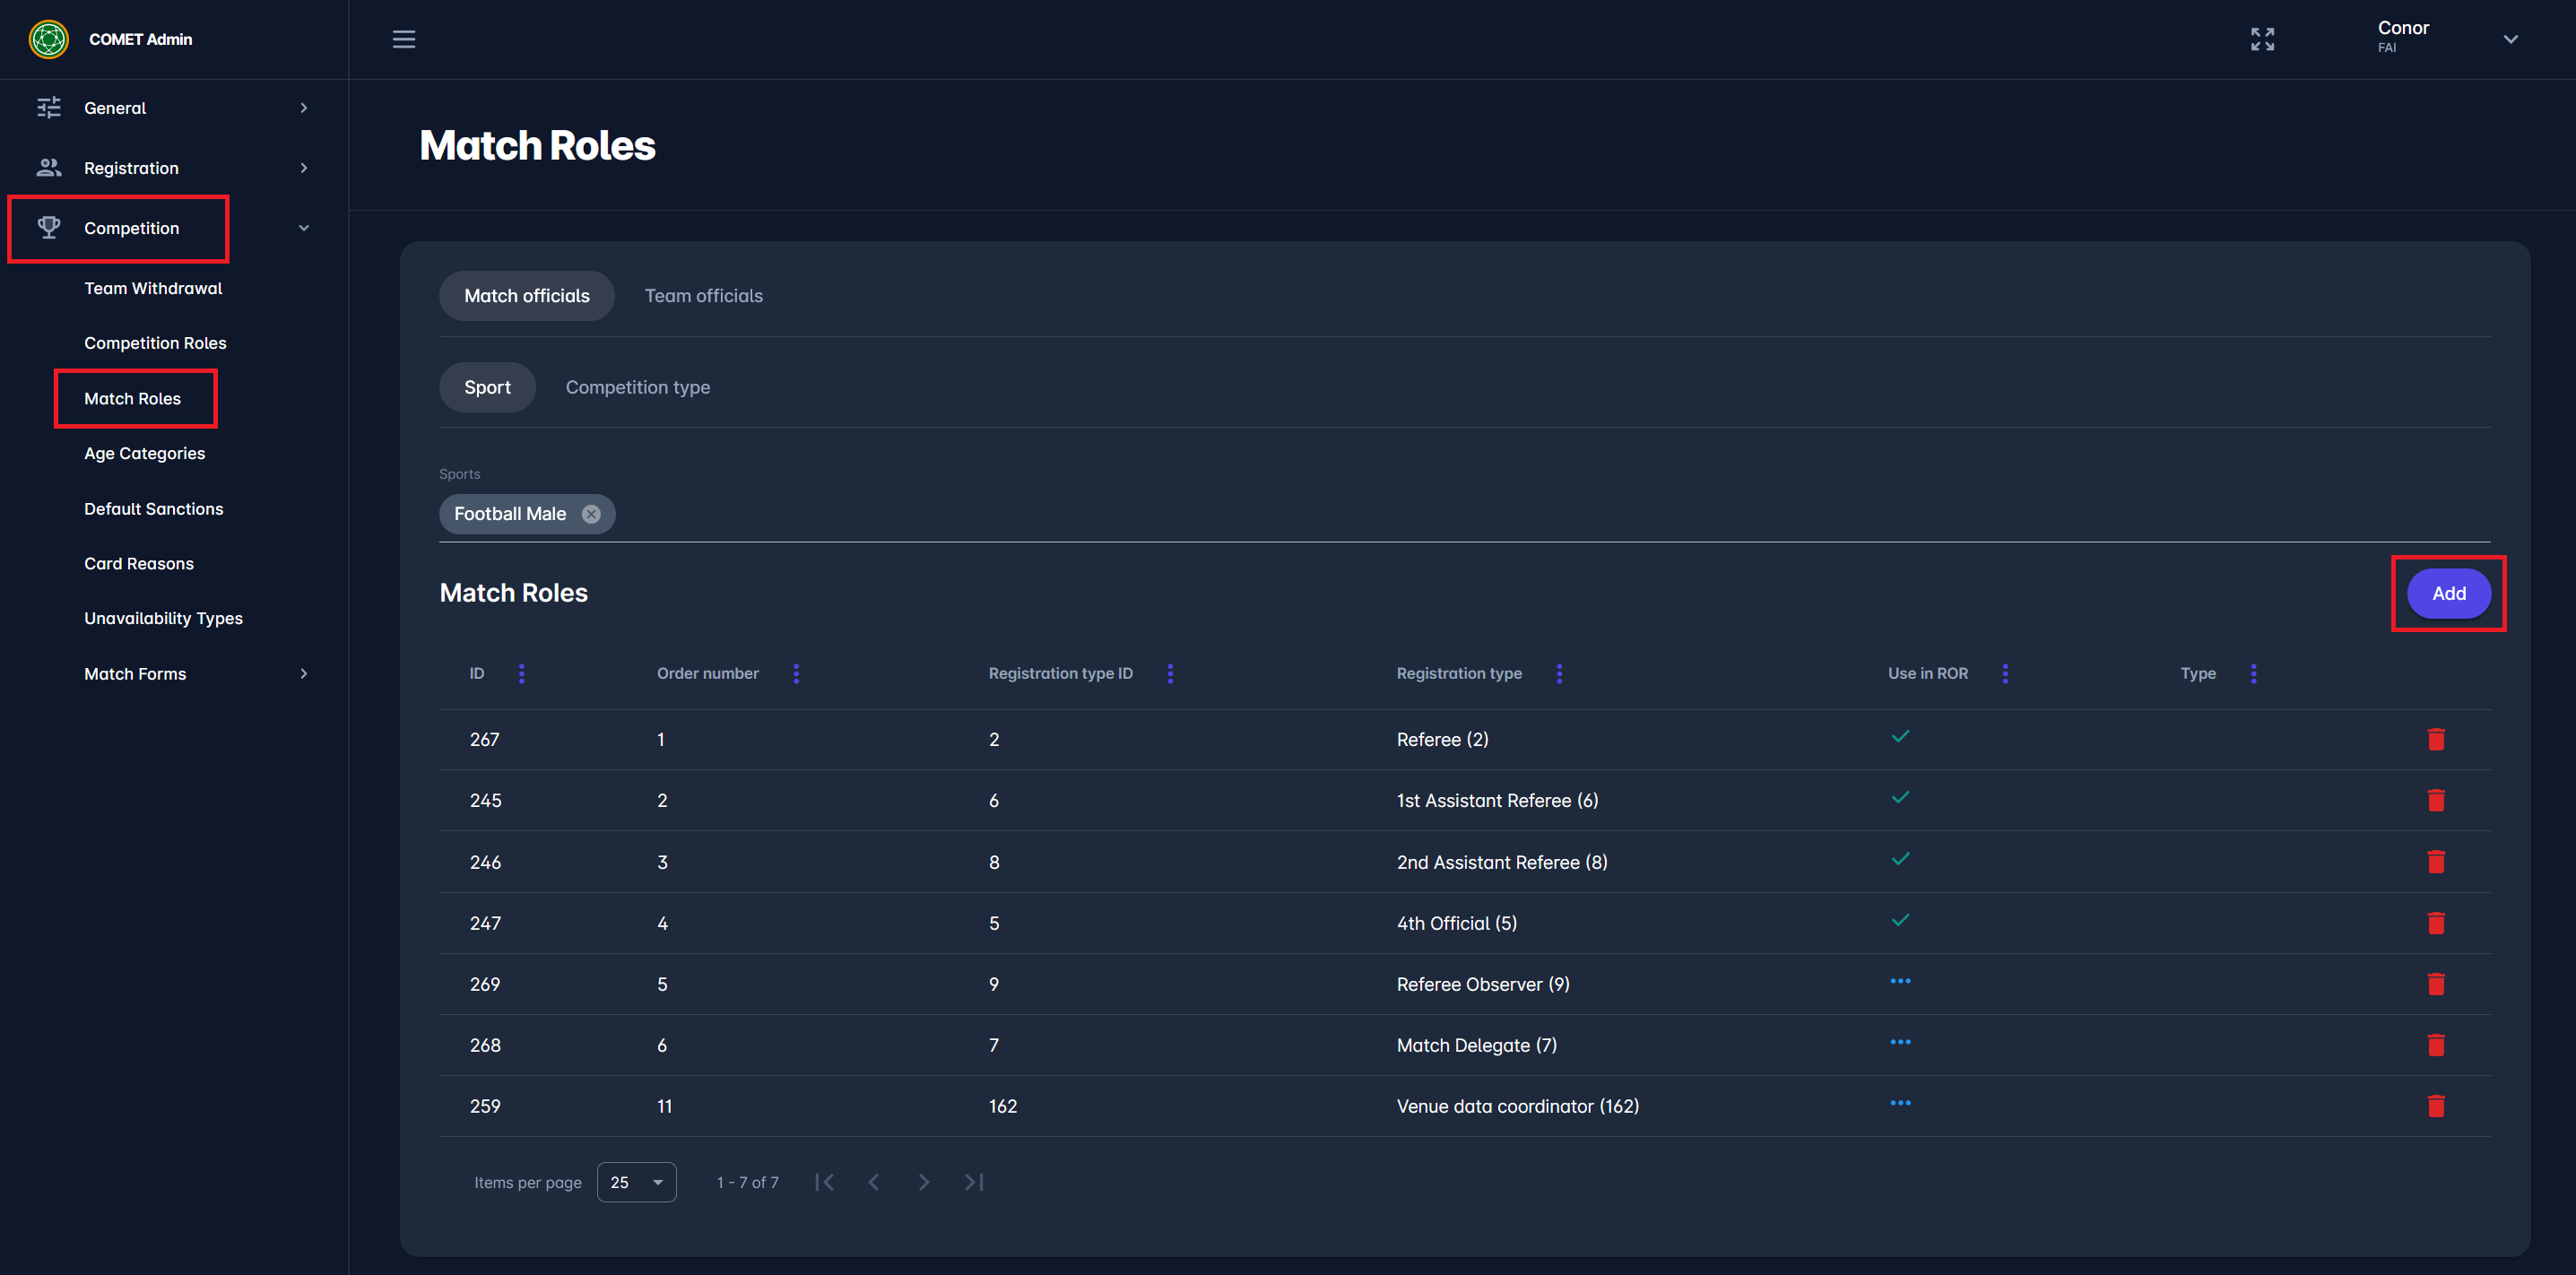Toggle Use in ROR for Match Delegate
The width and height of the screenshot is (2576, 1275).
(1900, 1042)
